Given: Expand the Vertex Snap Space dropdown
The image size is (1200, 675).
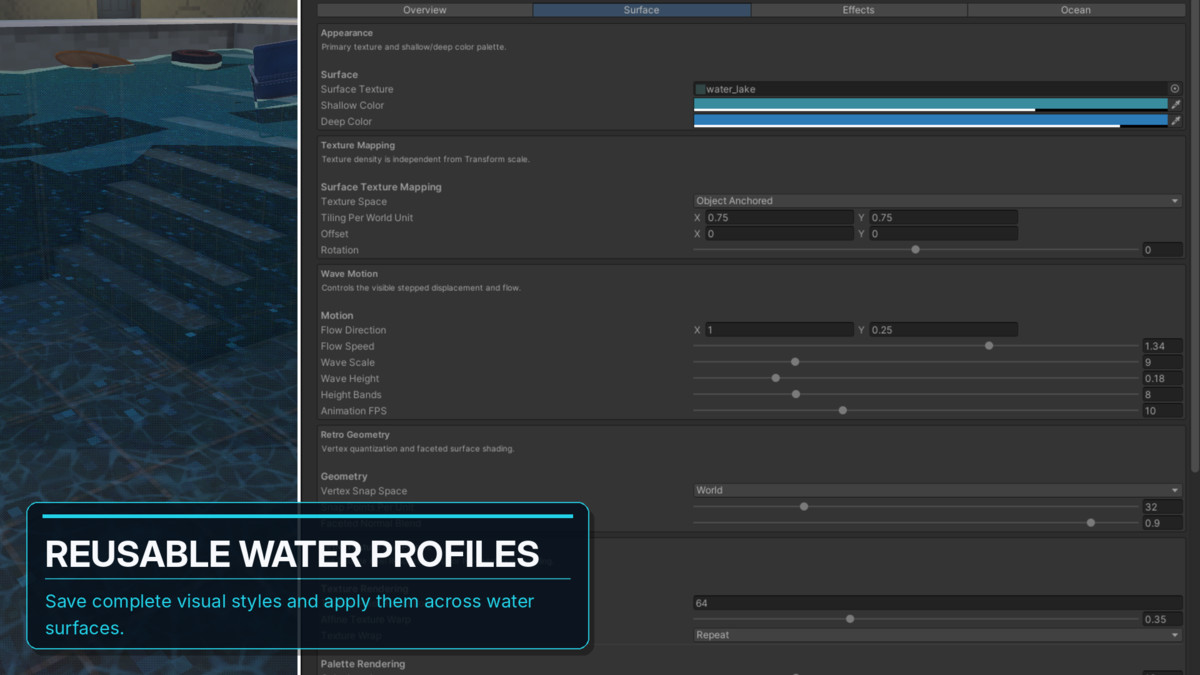Looking at the screenshot, I should click(938, 490).
